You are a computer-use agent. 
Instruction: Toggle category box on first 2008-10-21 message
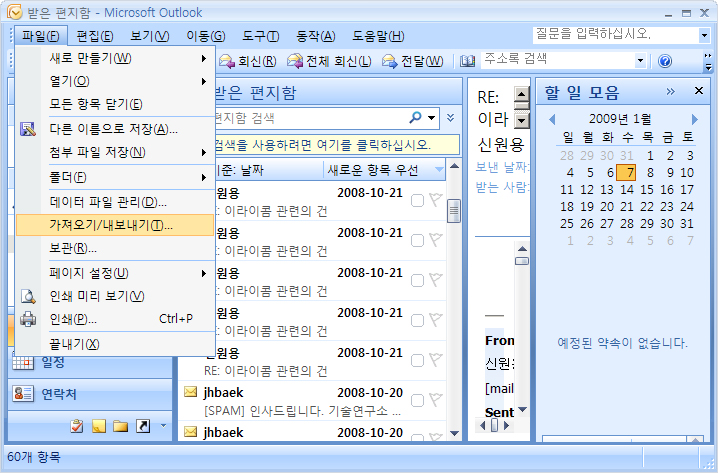(417, 201)
